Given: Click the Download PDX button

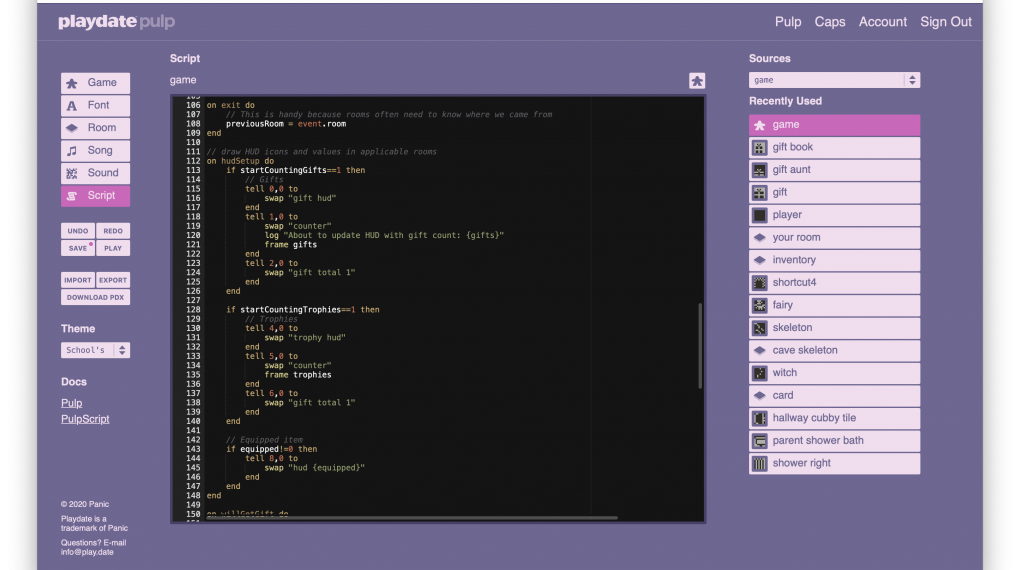Looking at the screenshot, I should 95,298.
